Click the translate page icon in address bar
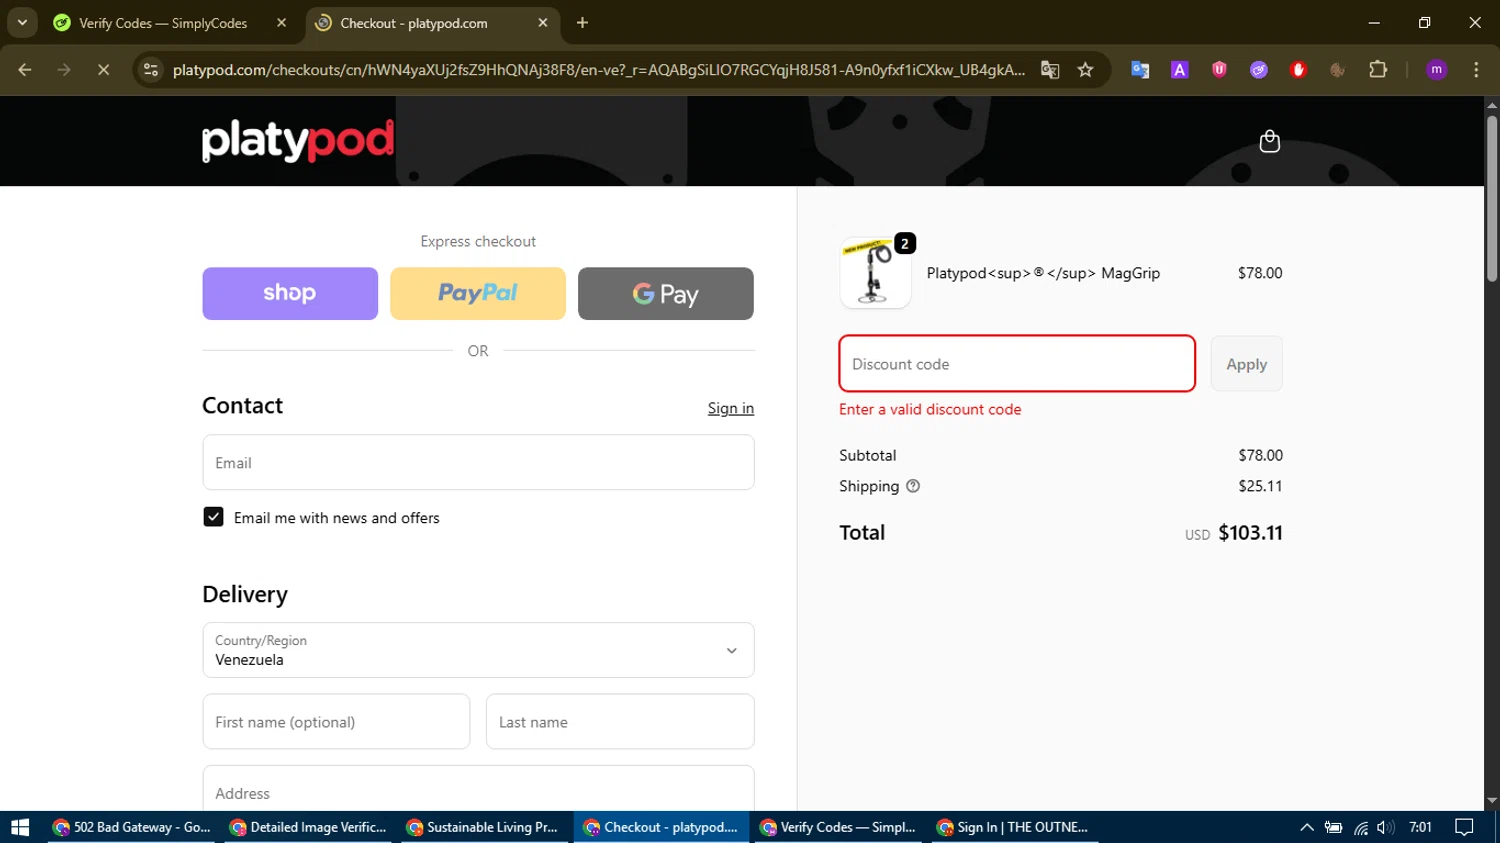This screenshot has height=843, width=1500. (x=1049, y=70)
